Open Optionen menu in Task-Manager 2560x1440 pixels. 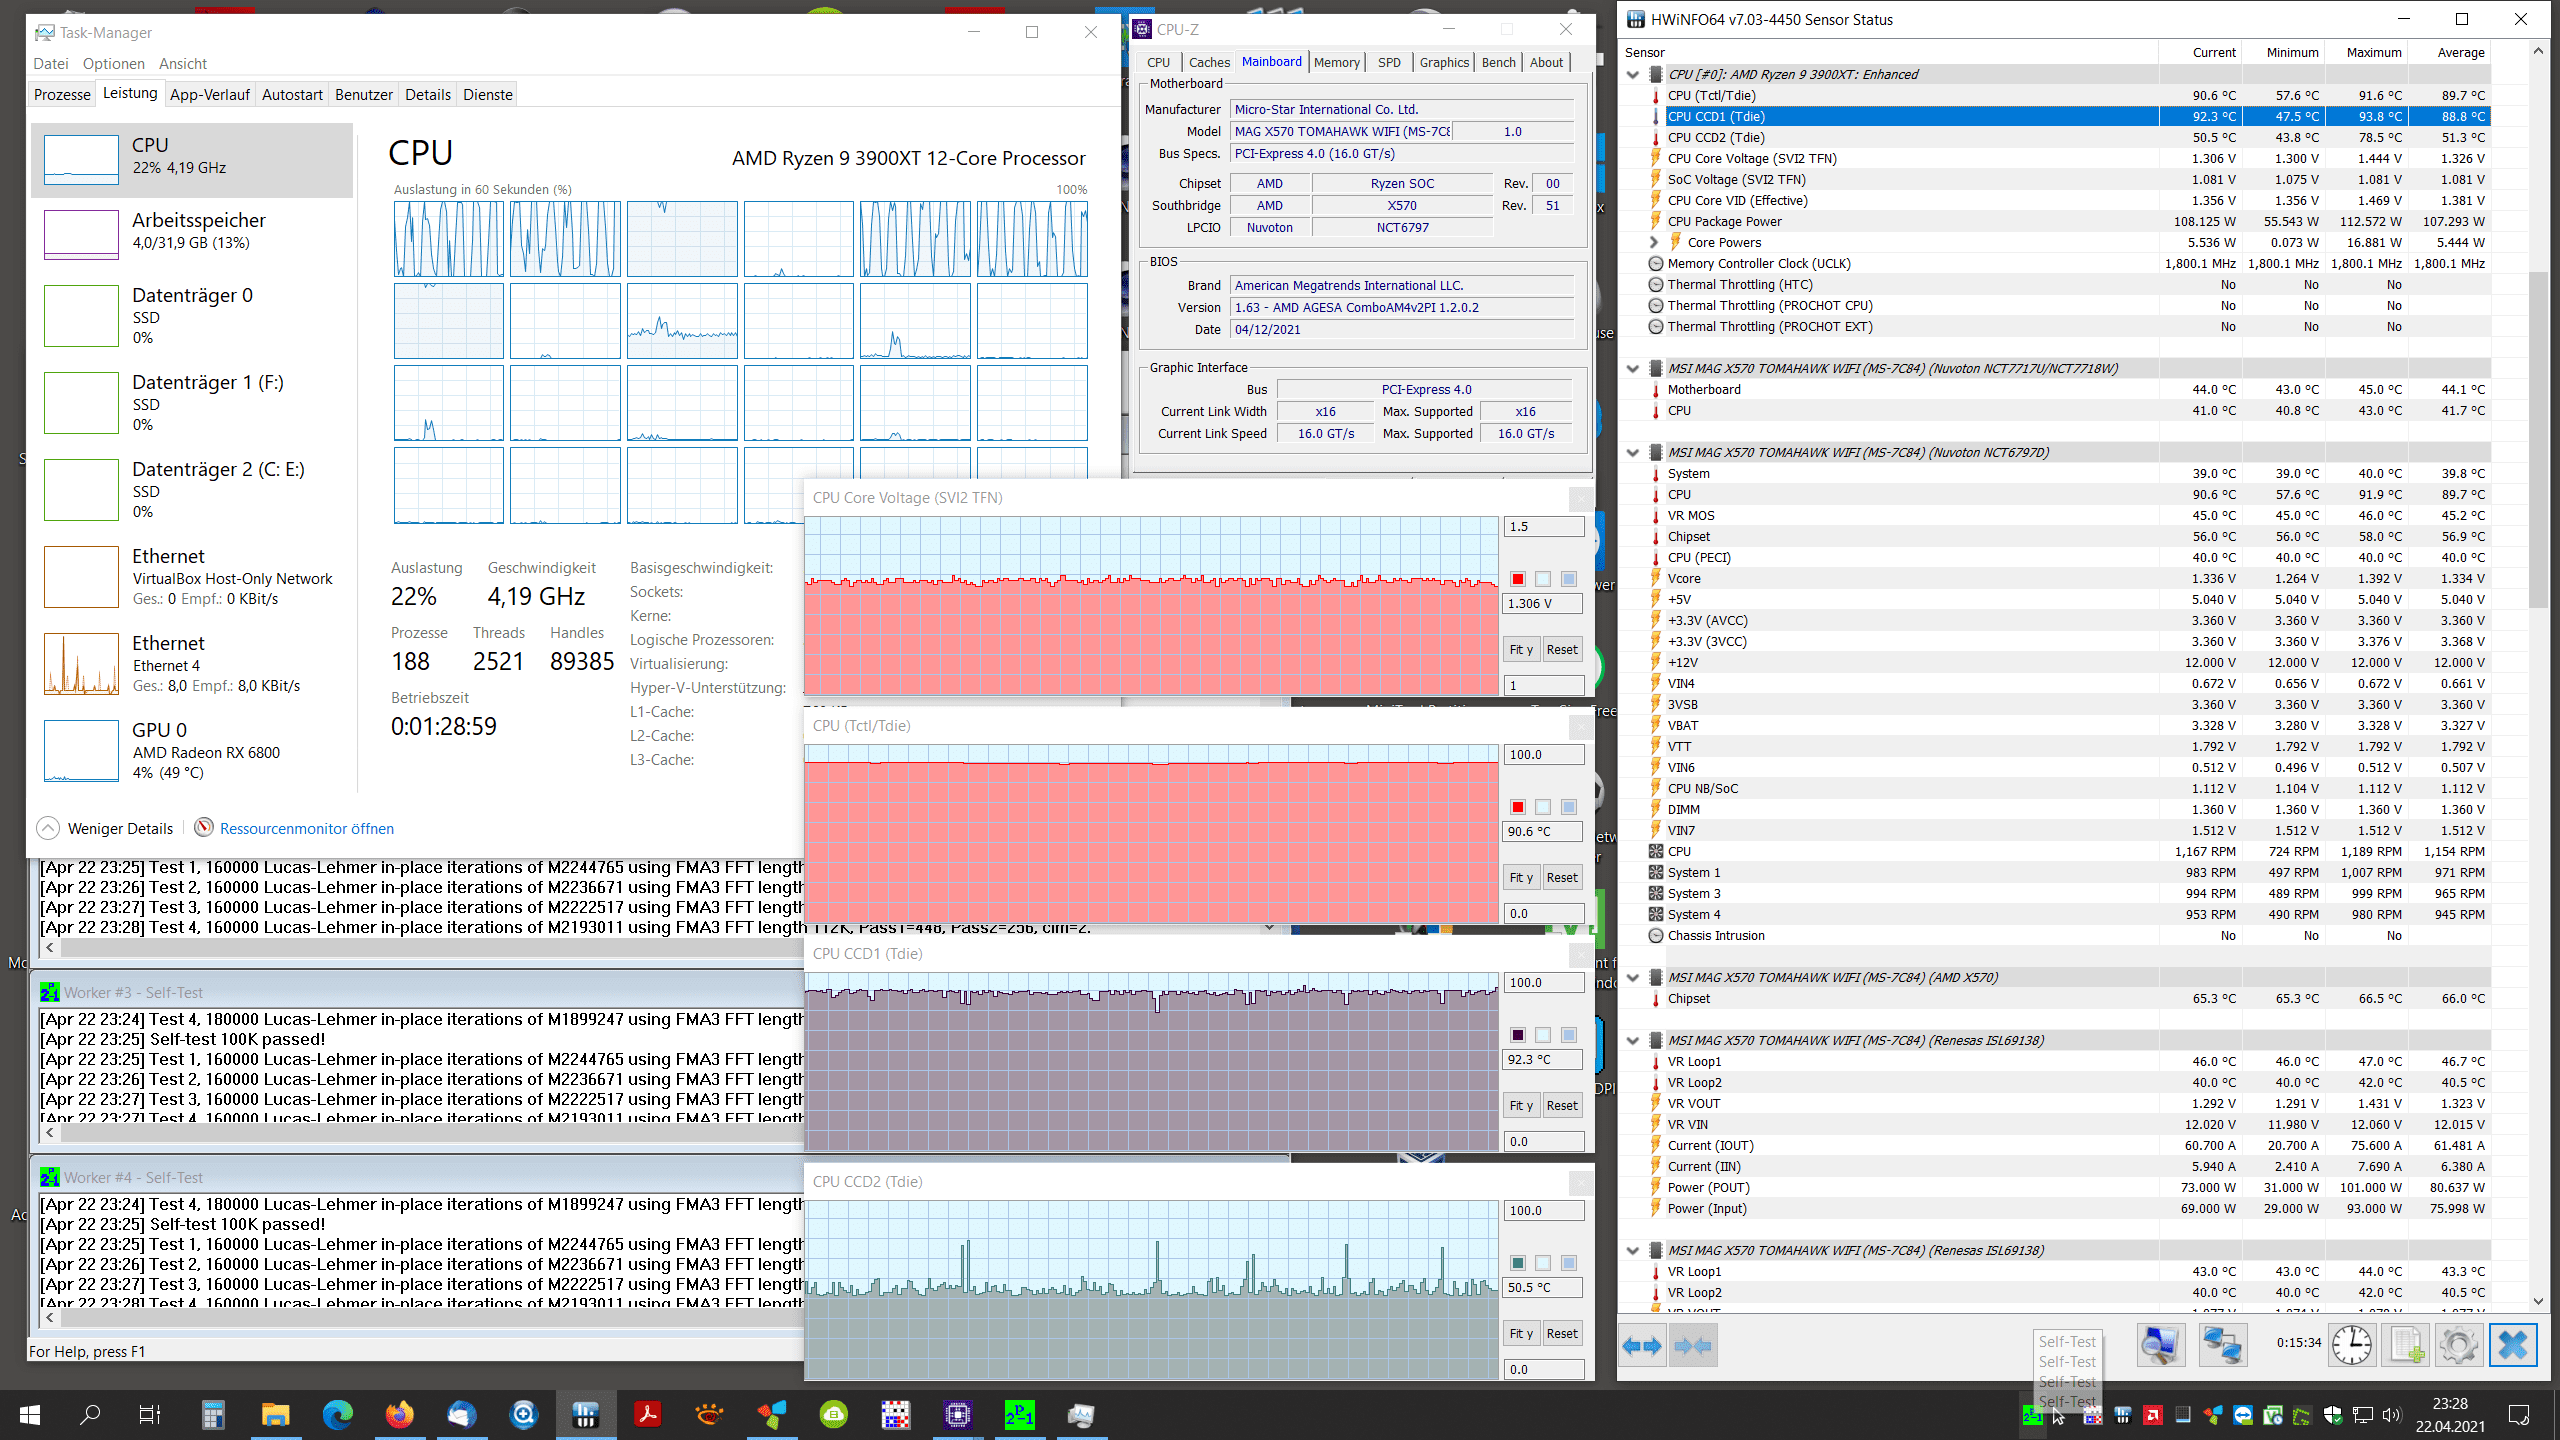pos(114,63)
